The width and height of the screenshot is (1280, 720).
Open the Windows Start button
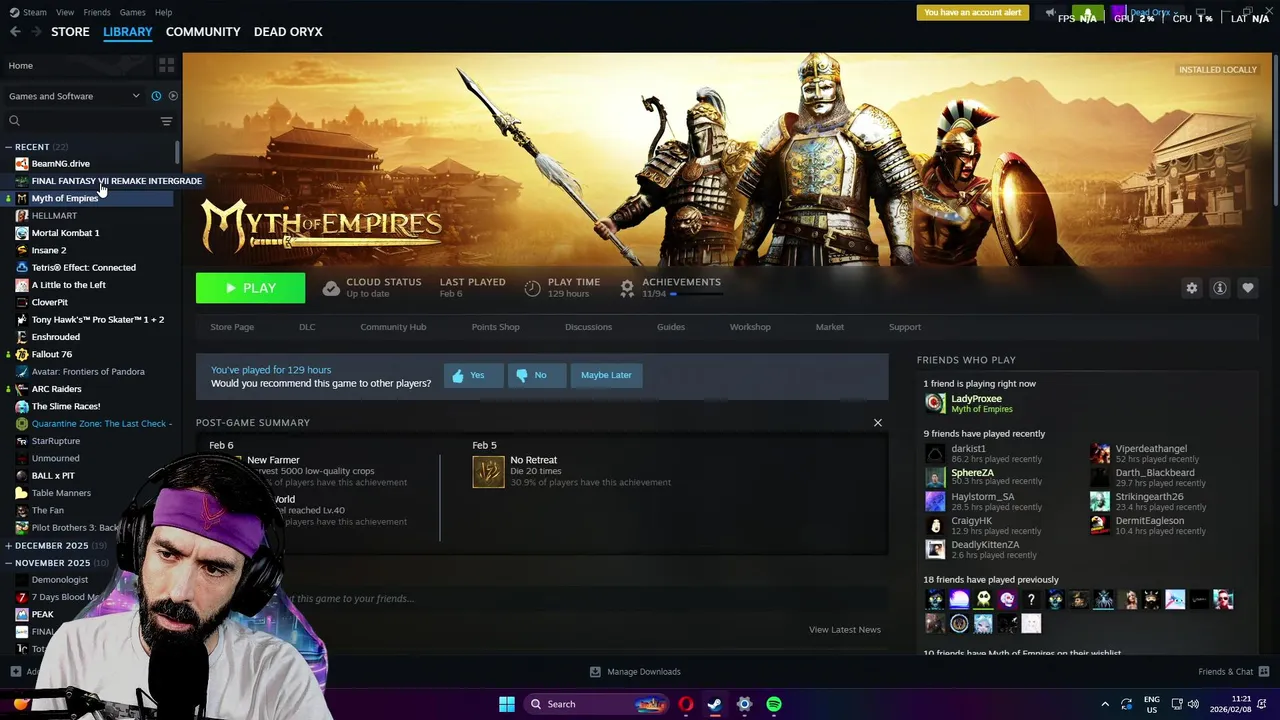tap(507, 704)
